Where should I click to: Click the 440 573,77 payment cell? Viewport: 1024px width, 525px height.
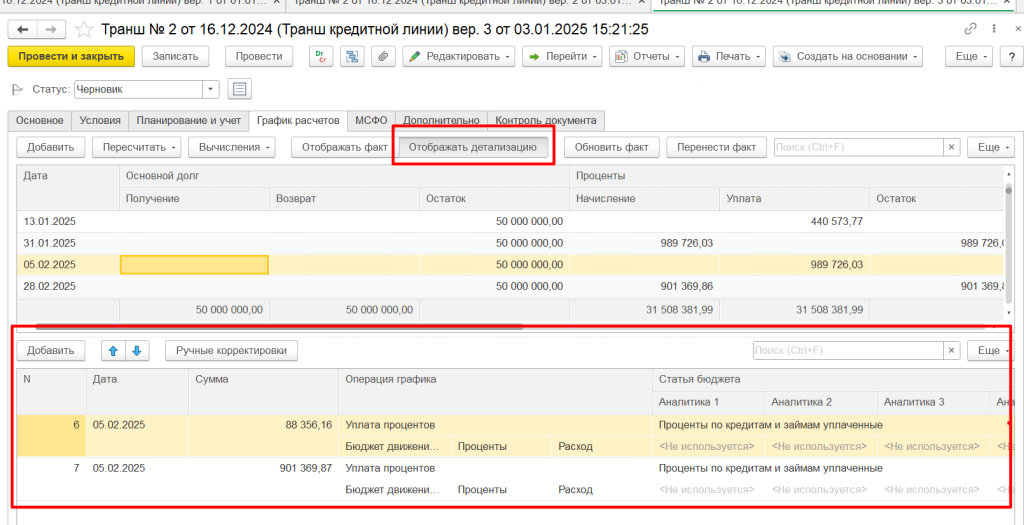[794, 221]
